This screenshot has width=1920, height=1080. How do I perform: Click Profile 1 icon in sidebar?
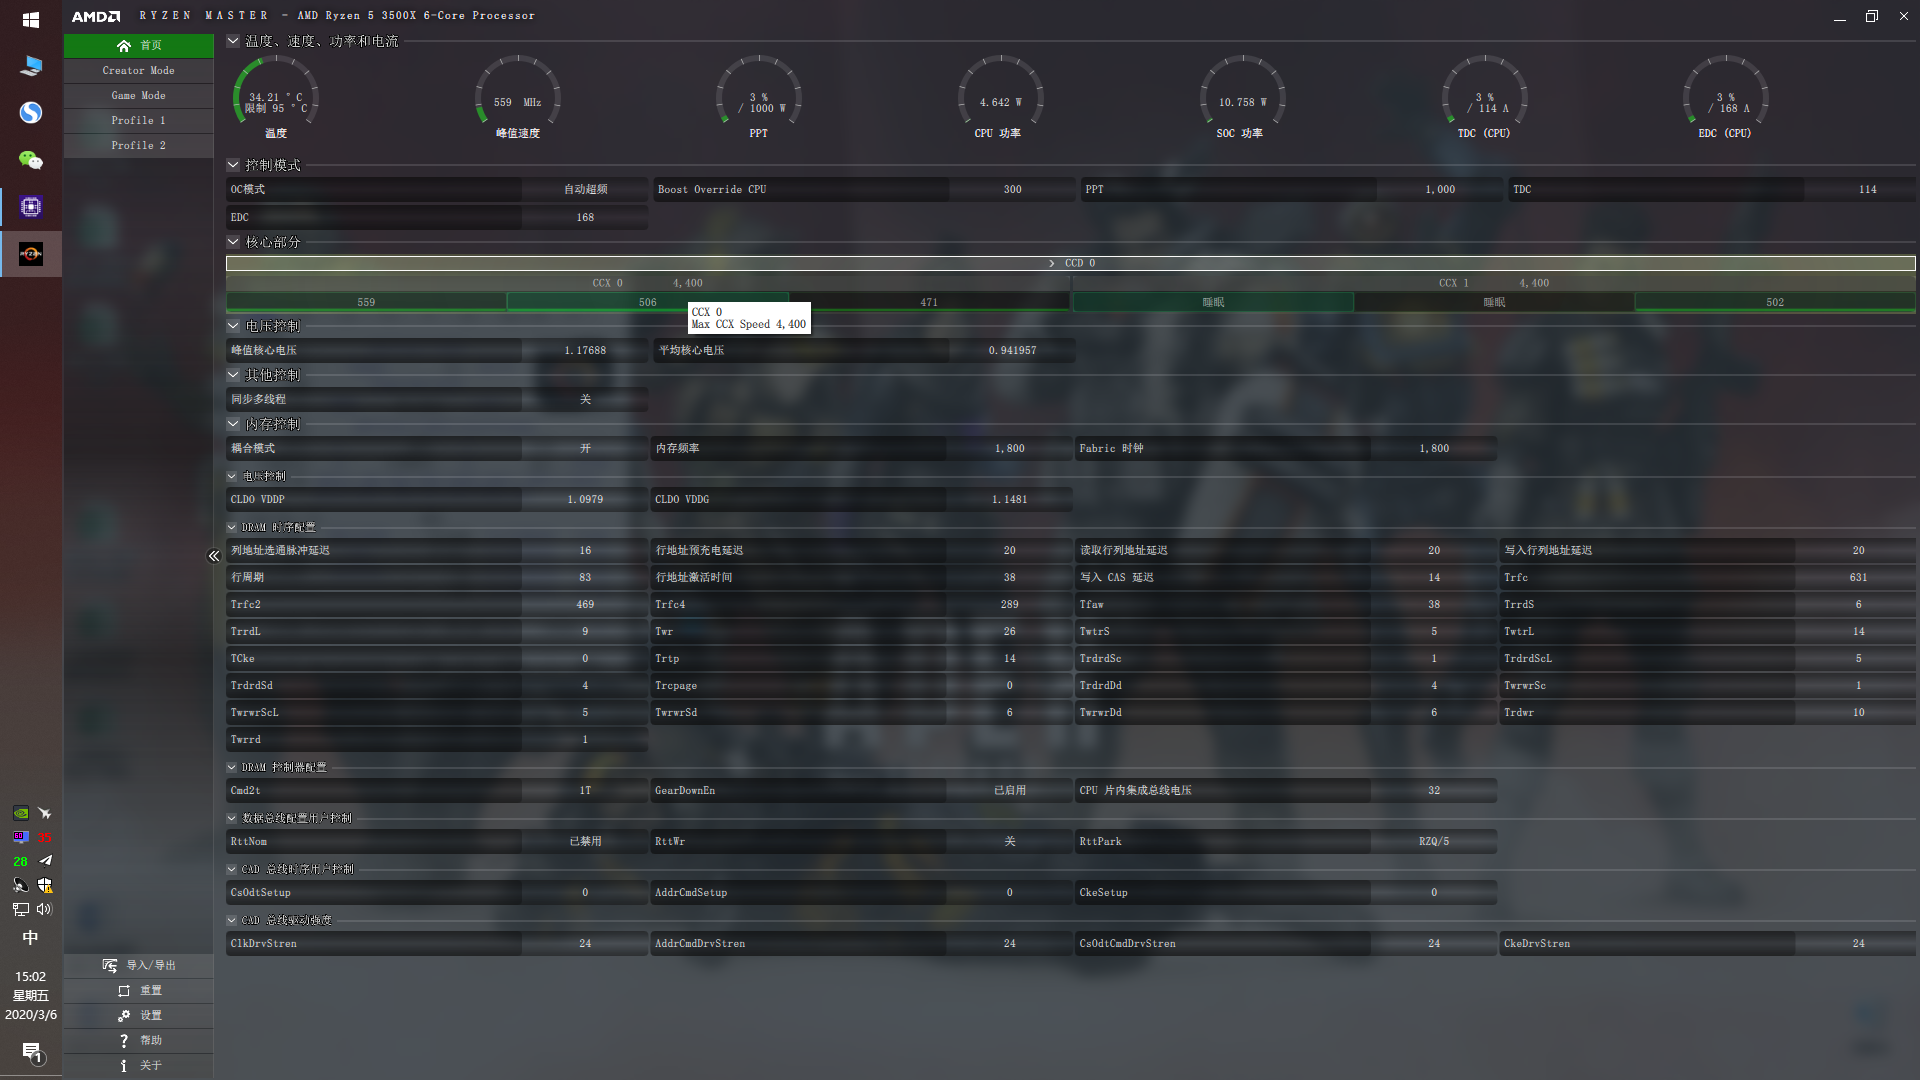(x=138, y=120)
